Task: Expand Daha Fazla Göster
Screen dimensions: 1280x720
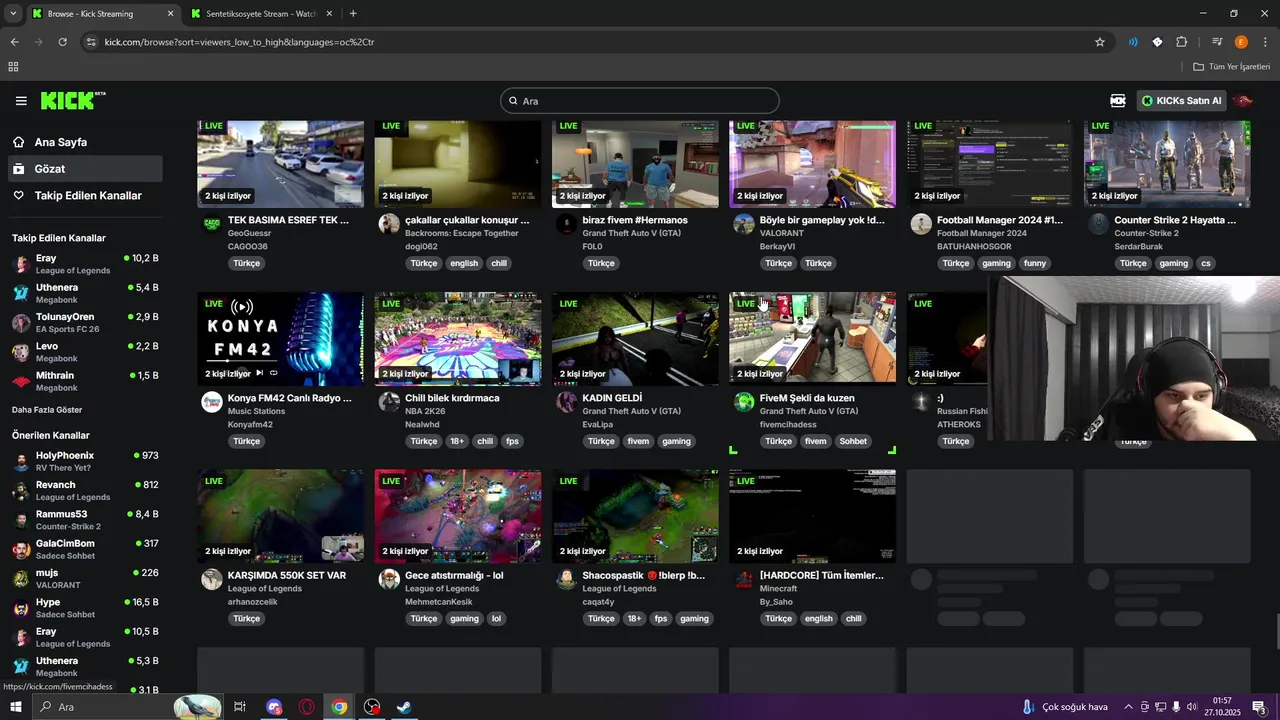Action: (x=47, y=410)
